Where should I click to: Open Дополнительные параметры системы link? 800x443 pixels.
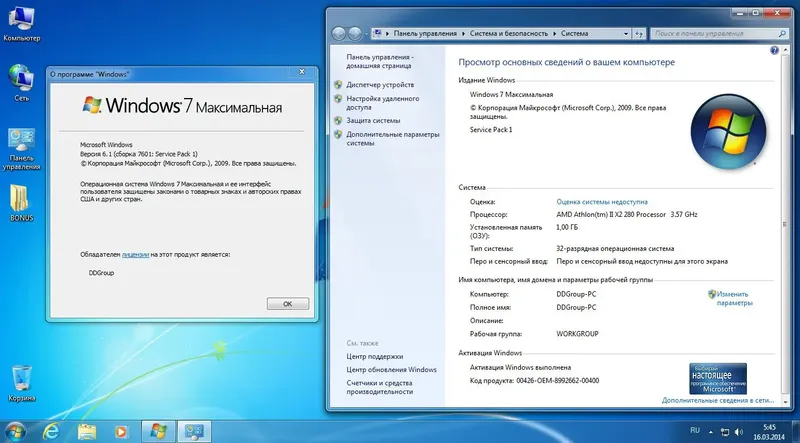pyautogui.click(x=392, y=139)
